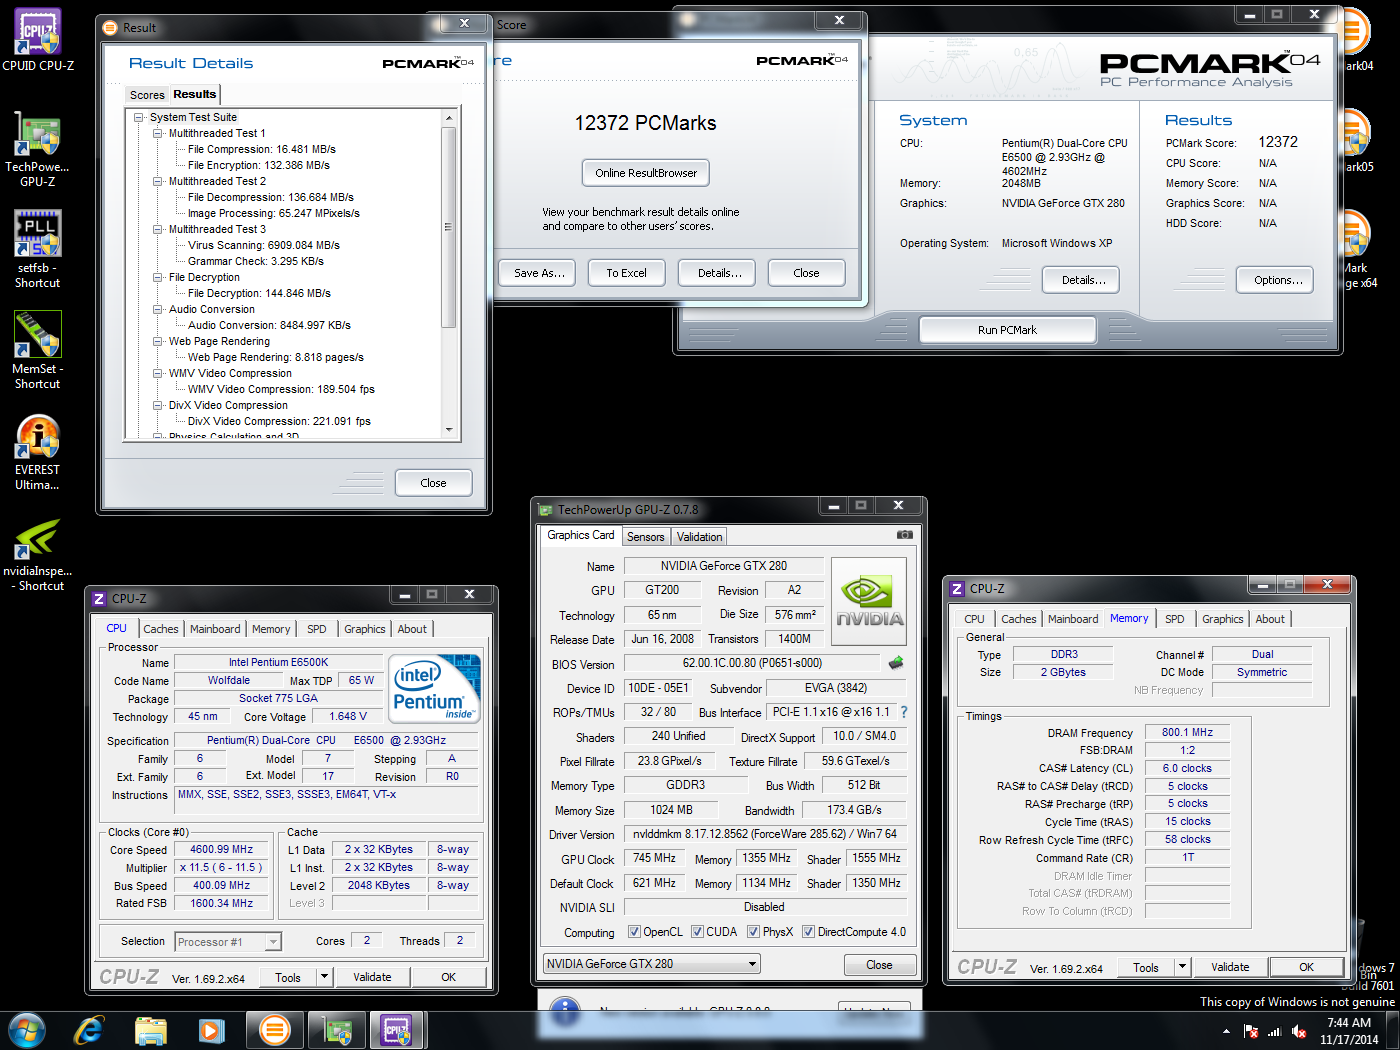1400x1050 pixels.
Task: Collapse the WMV Video Compression node
Action: pos(158,373)
